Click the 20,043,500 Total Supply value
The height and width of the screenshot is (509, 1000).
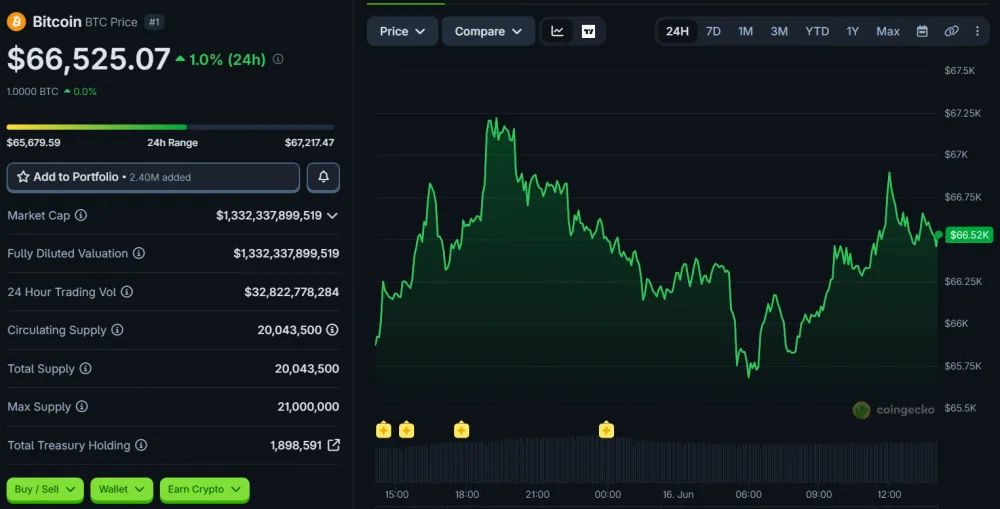coord(307,368)
